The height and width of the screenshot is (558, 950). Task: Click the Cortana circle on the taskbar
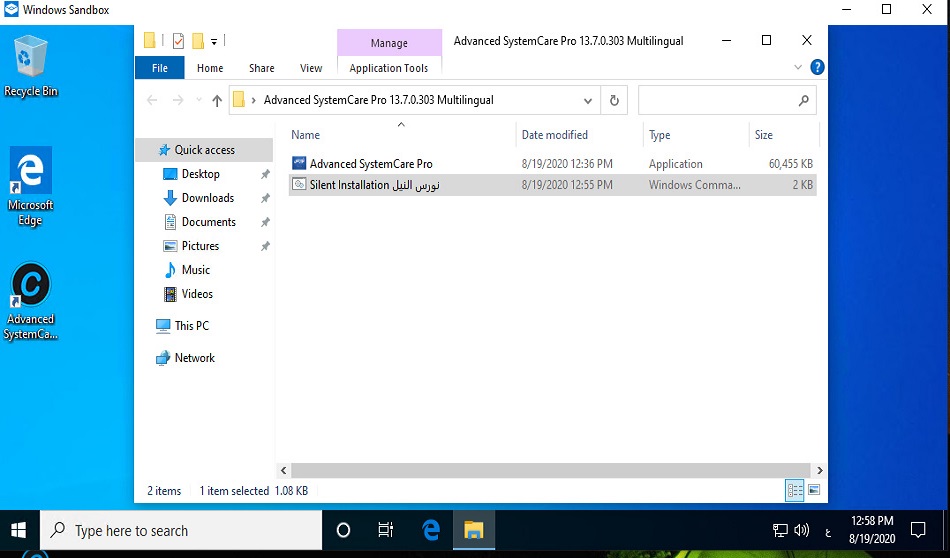[x=343, y=530]
